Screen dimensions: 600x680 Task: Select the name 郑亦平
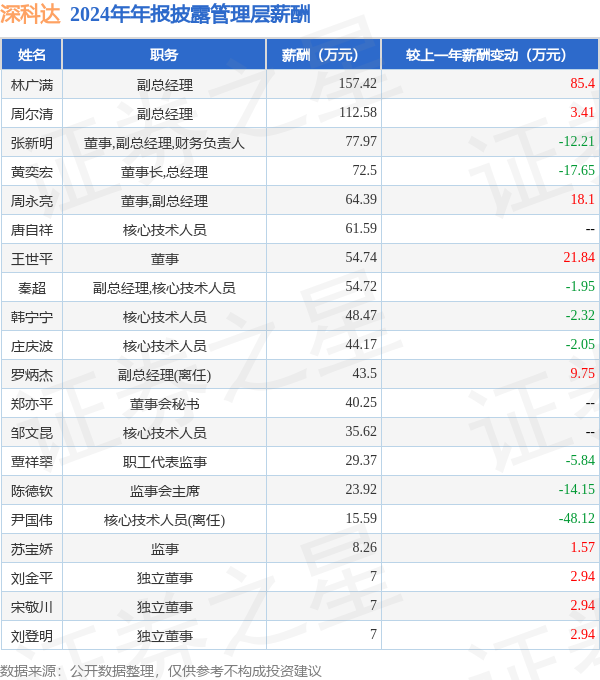click(x=32, y=404)
